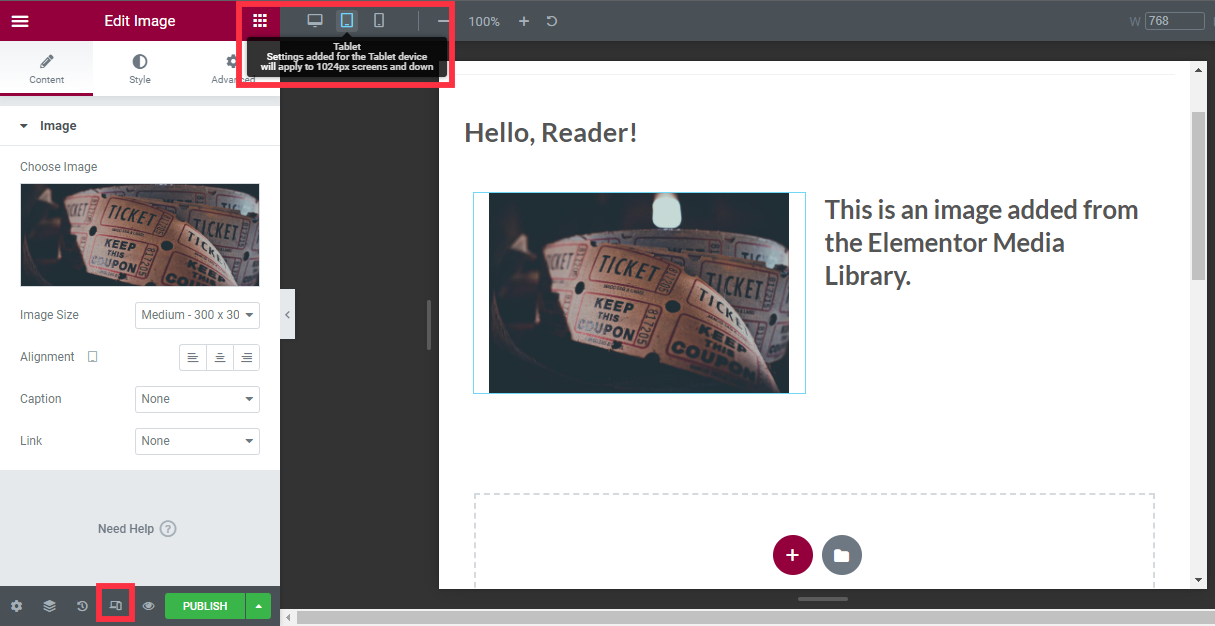Select the Hello, Reader! heading
1215x626 pixels.
(551, 133)
